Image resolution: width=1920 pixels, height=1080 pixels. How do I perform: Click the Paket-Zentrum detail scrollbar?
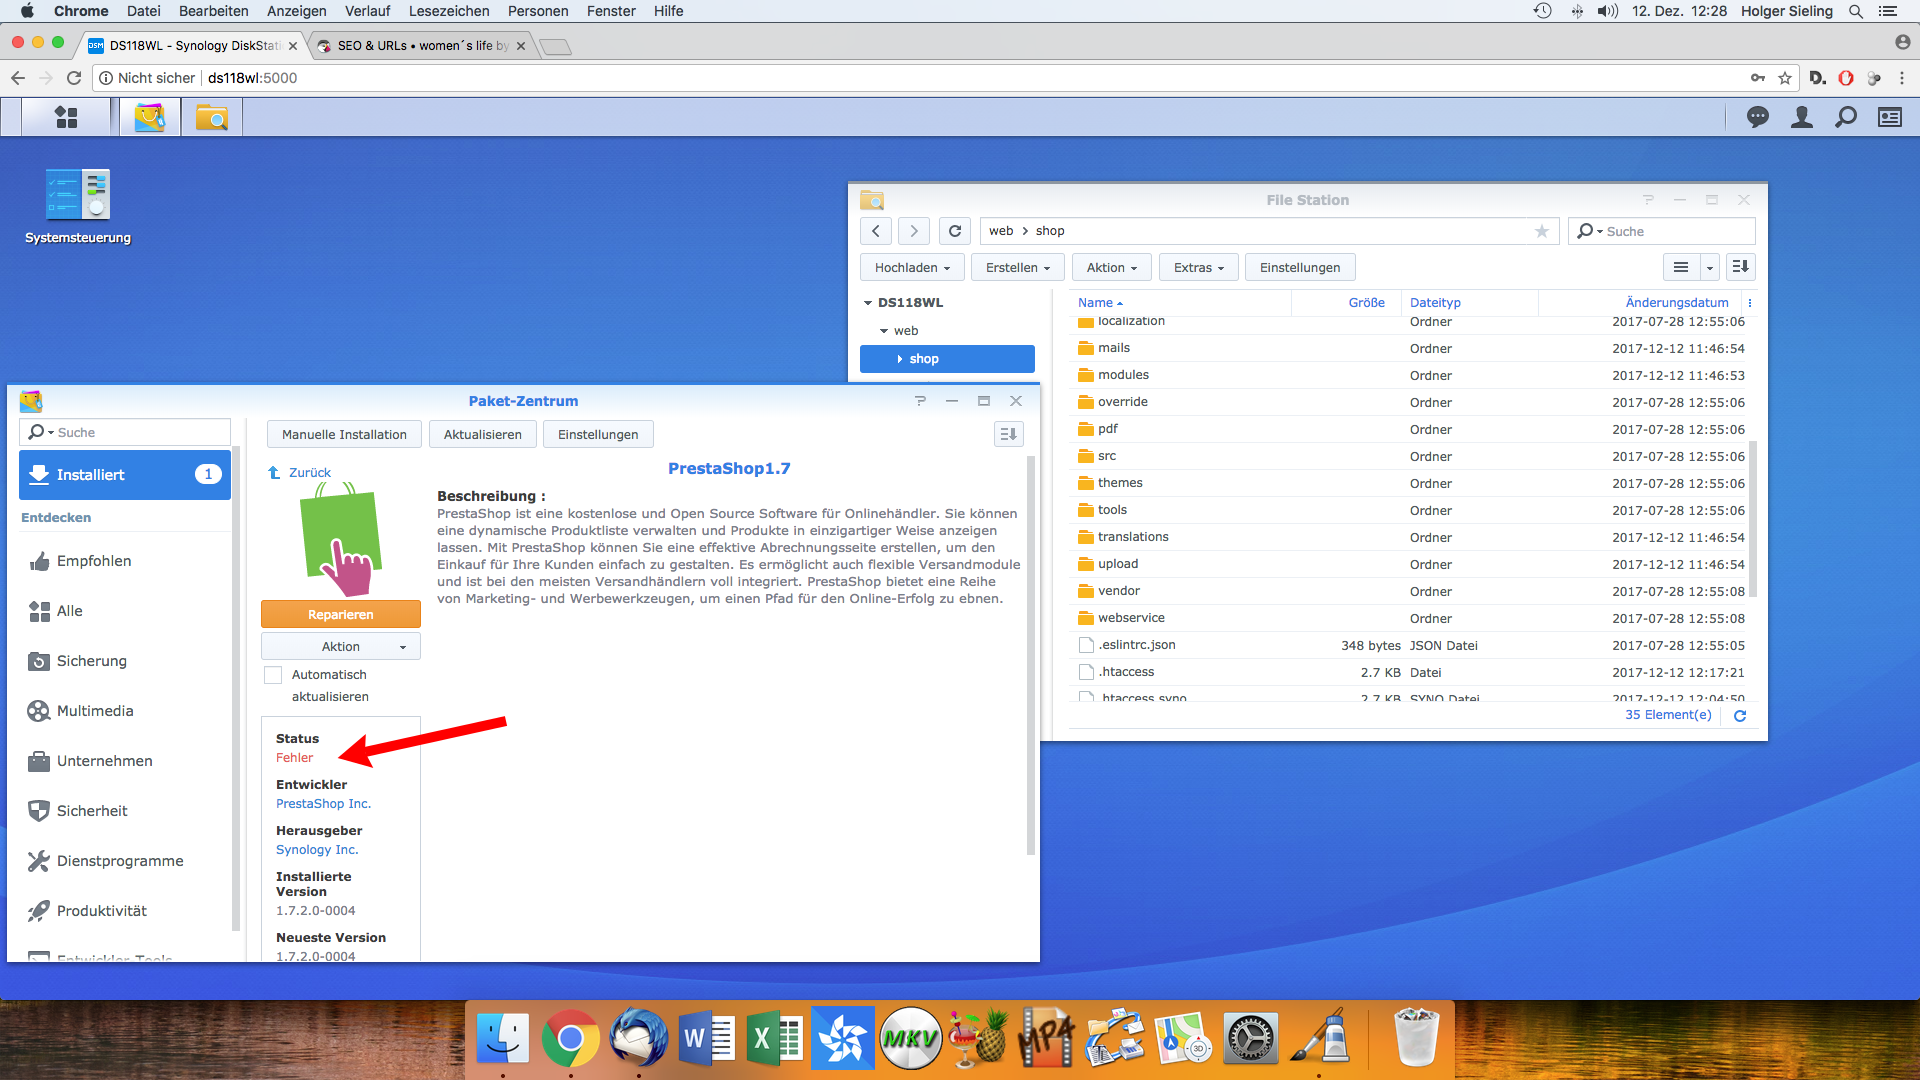(1030, 655)
